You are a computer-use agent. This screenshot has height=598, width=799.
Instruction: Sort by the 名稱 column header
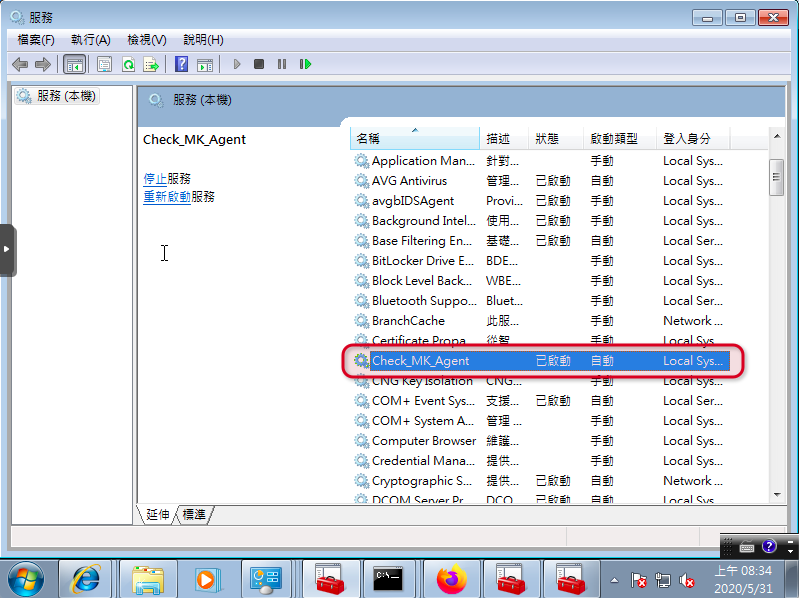click(415, 139)
